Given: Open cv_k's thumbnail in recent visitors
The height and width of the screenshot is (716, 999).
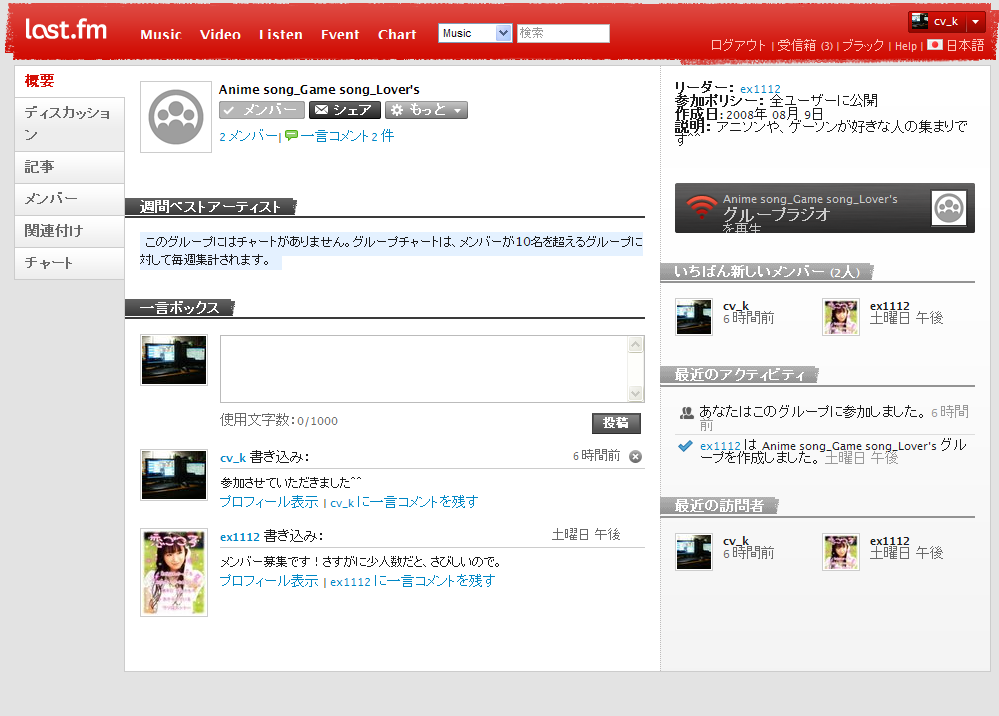Looking at the screenshot, I should [694, 552].
